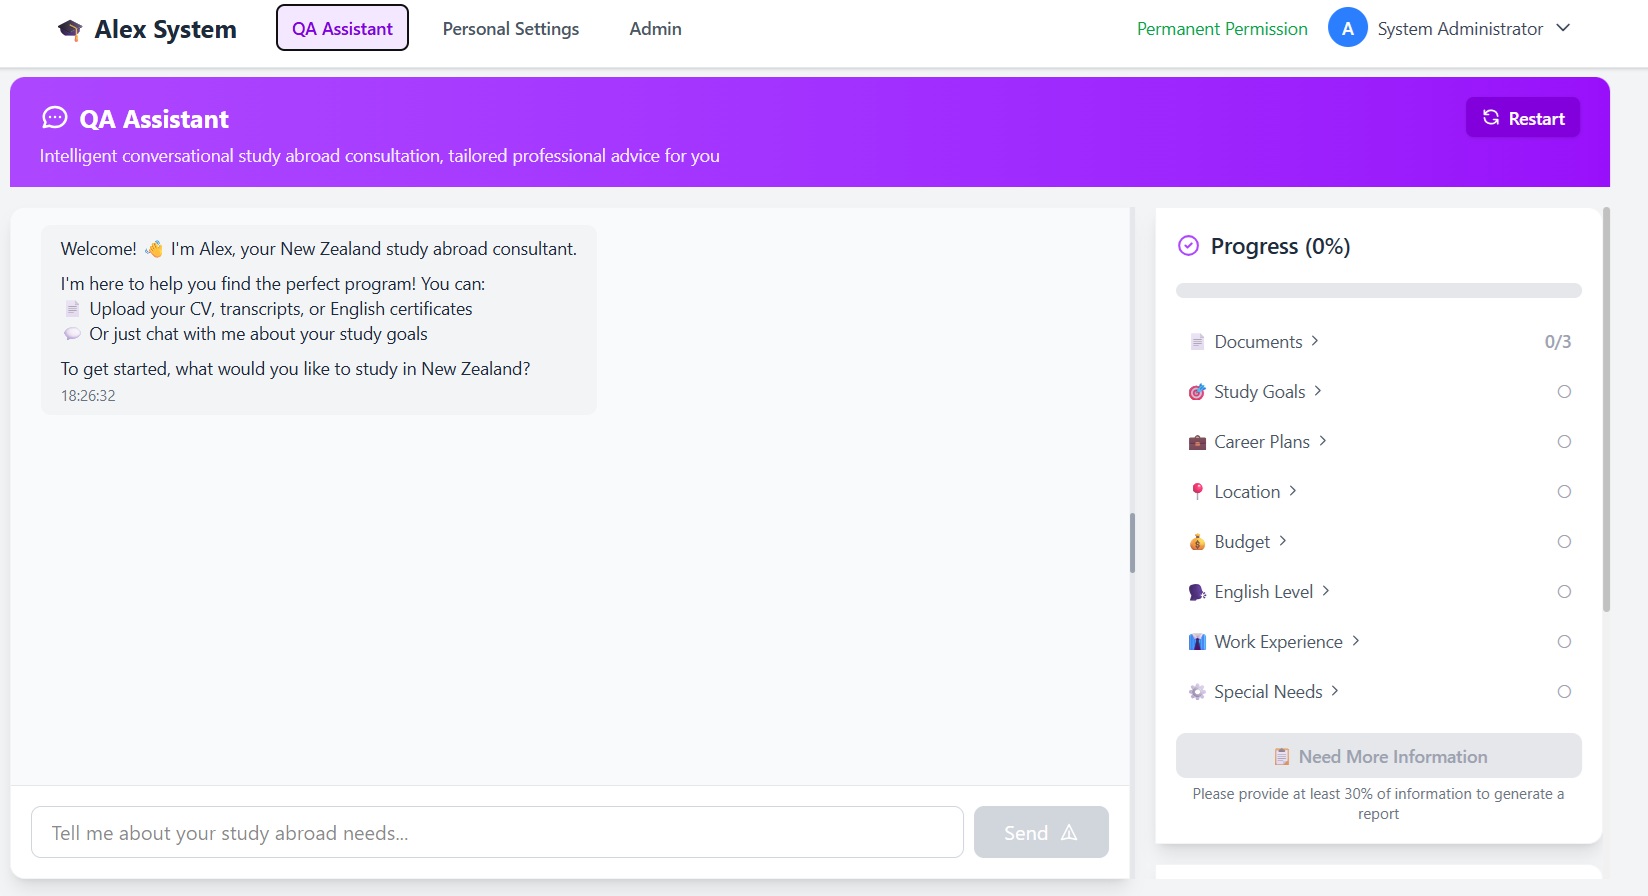Click the "Intelligent conversational study abroad" subtitle
This screenshot has height=896, width=1648.
(x=380, y=156)
